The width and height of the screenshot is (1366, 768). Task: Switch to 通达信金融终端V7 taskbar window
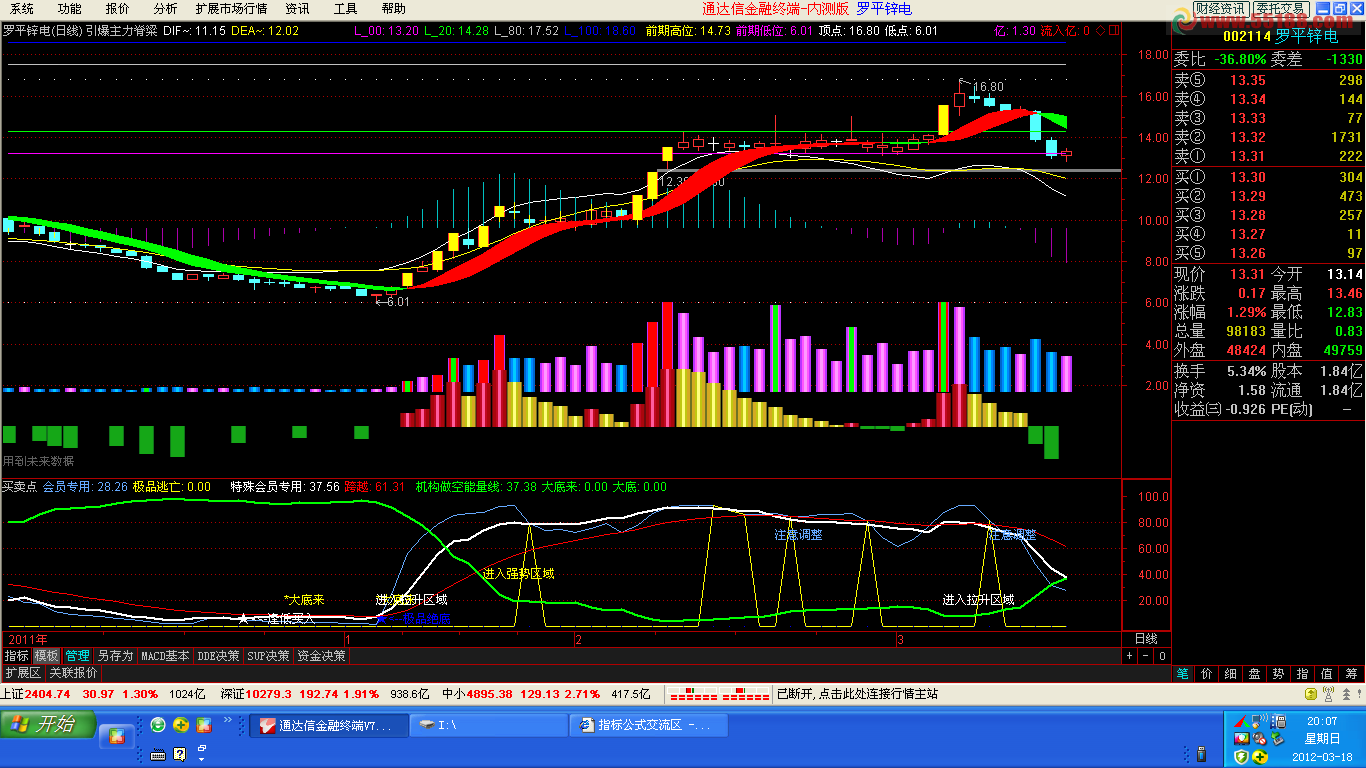(x=329, y=725)
